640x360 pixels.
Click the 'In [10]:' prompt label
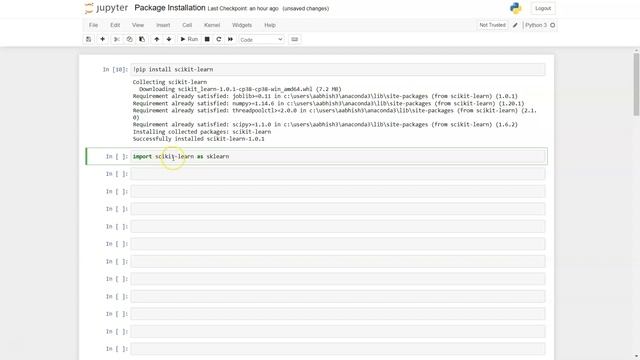click(115, 69)
